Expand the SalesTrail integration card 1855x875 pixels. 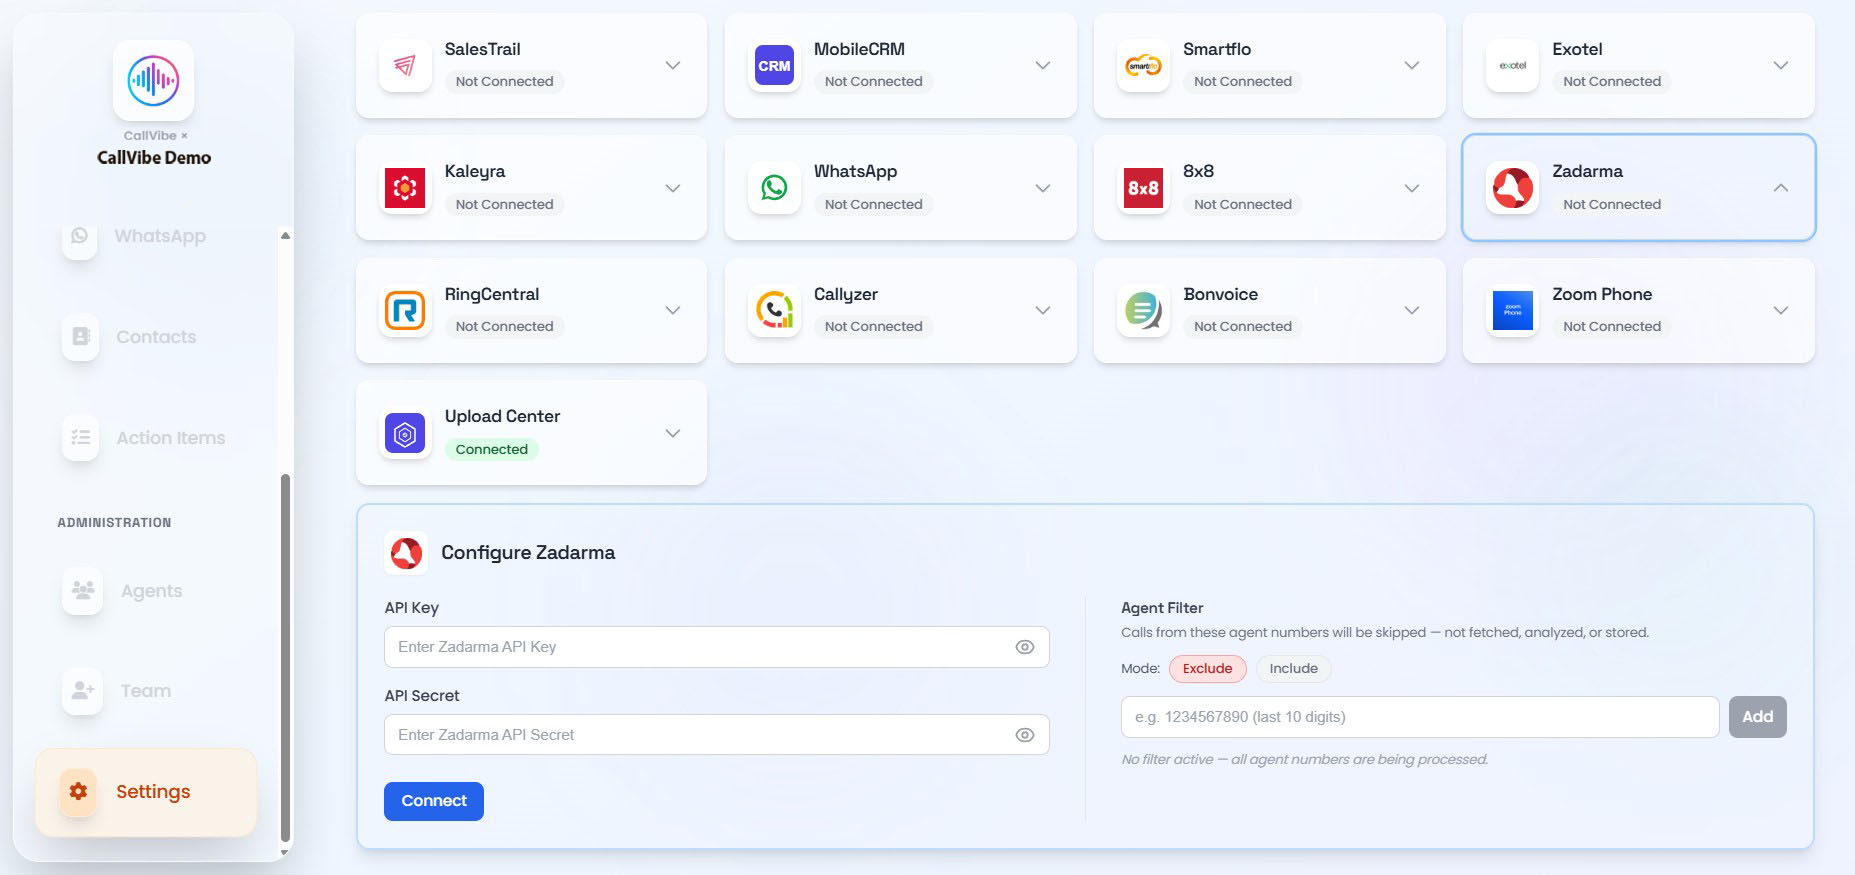(673, 66)
